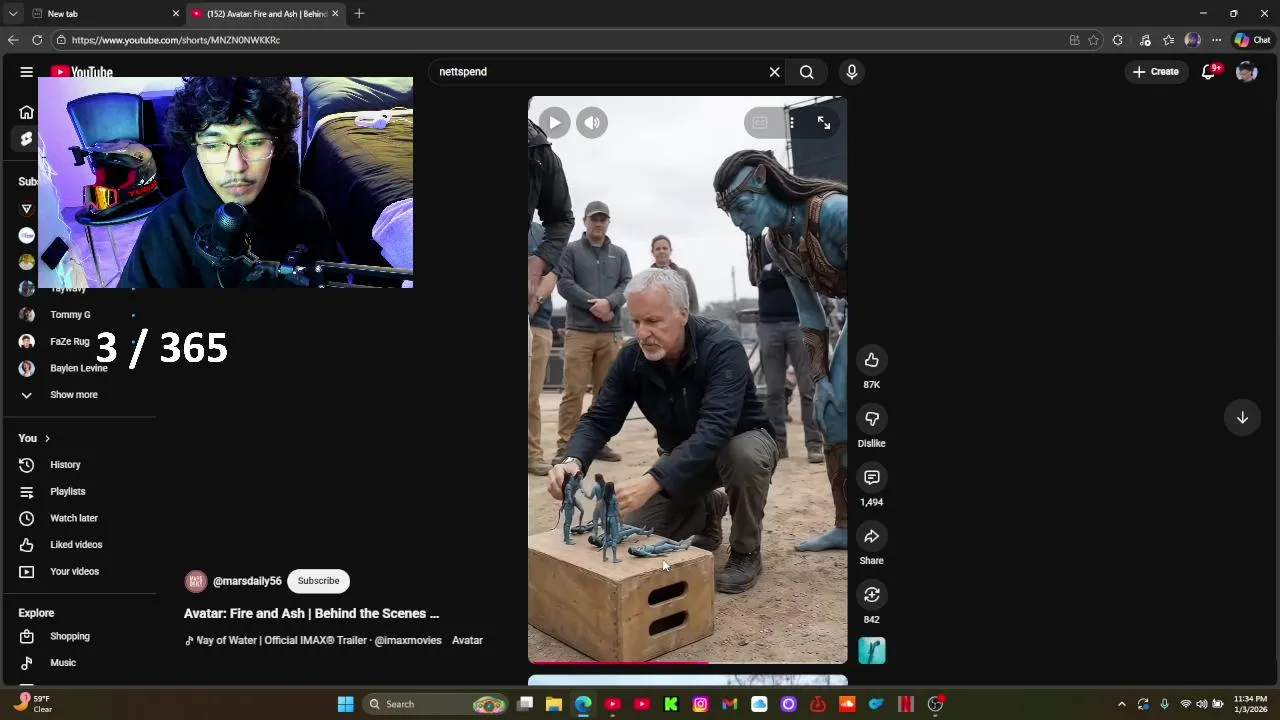
Task: Seek using the red progress bar
Action: (687, 662)
